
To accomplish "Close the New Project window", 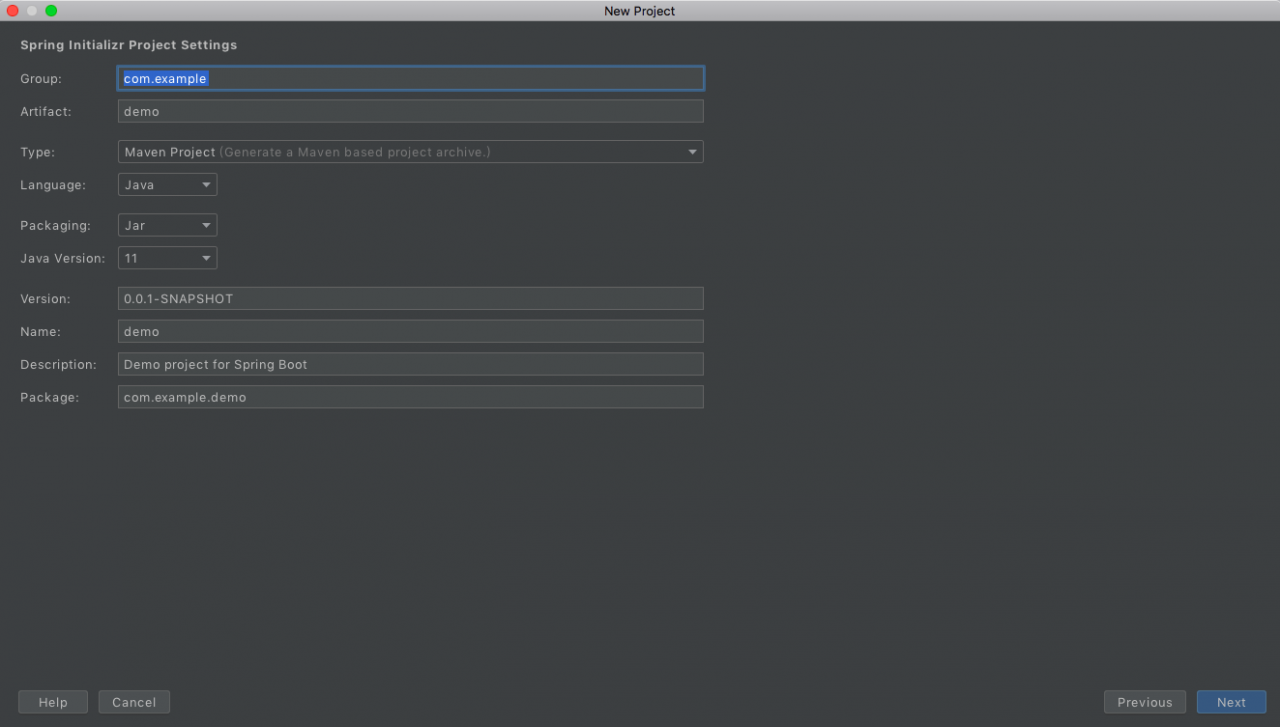I will point(12,10).
